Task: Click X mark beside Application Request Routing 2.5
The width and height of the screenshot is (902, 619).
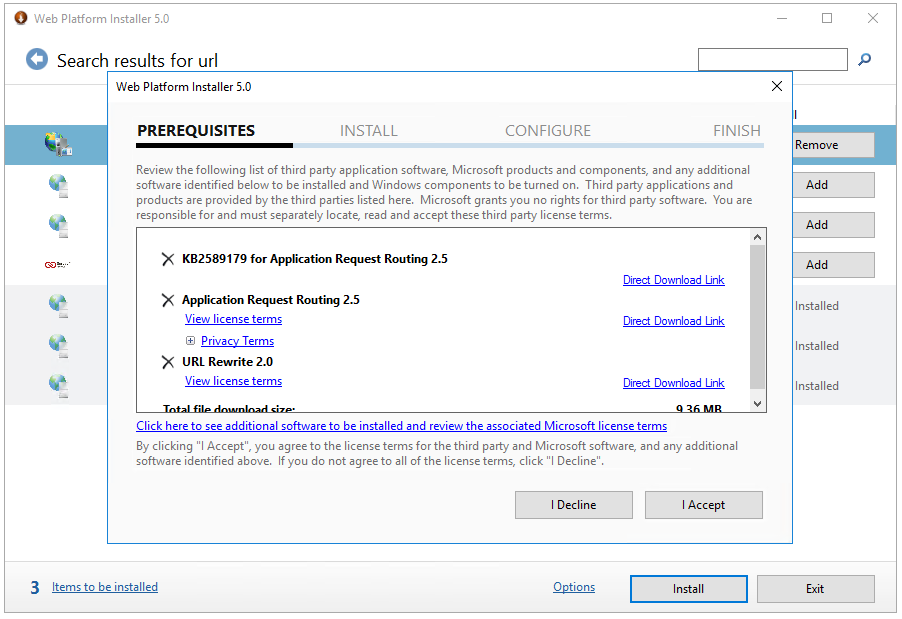Action: point(168,300)
